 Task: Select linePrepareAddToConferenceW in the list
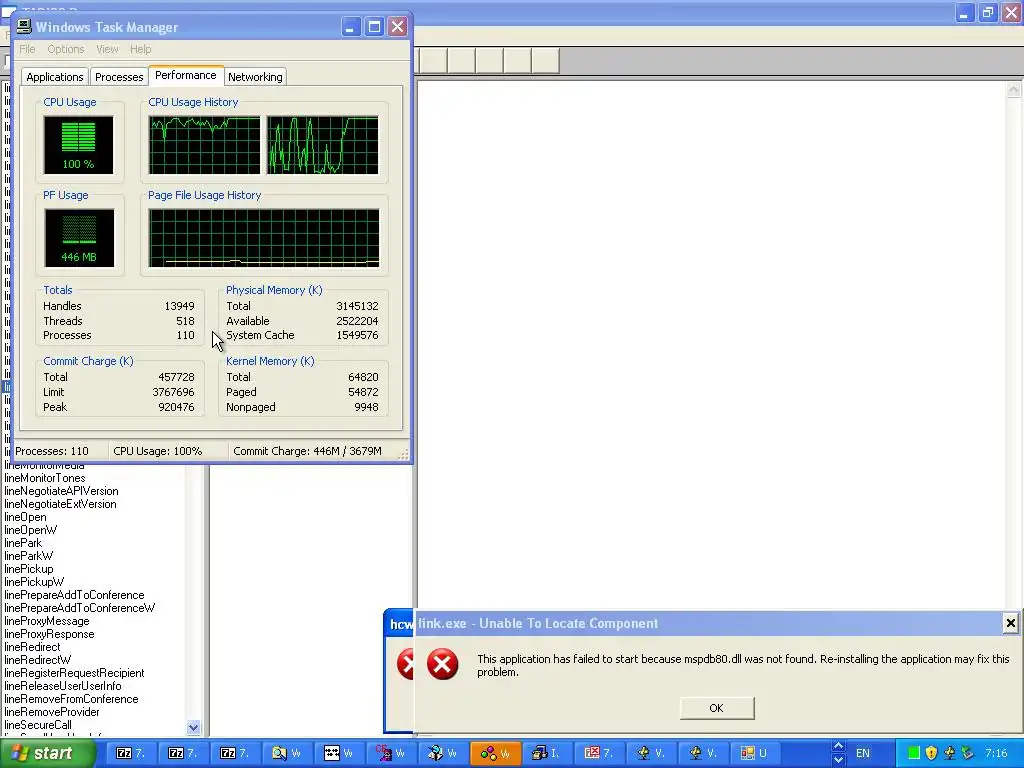pyautogui.click(x=80, y=608)
